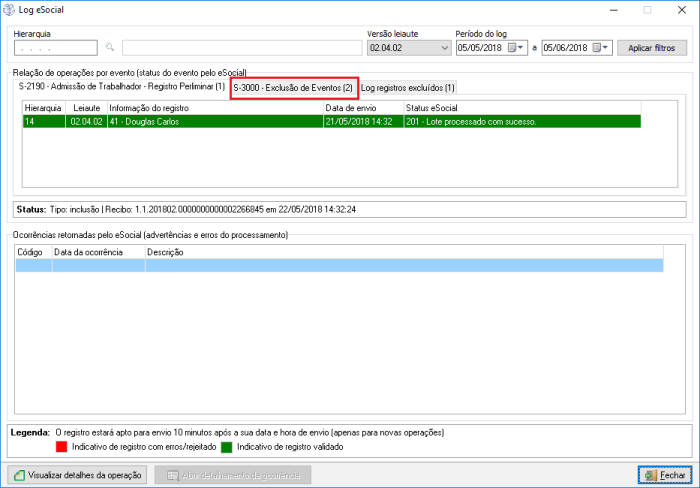Image resolution: width=700 pixels, height=488 pixels.
Task: Switch to S-2190 Admissão de Trabalhador tab
Action: tap(122, 87)
